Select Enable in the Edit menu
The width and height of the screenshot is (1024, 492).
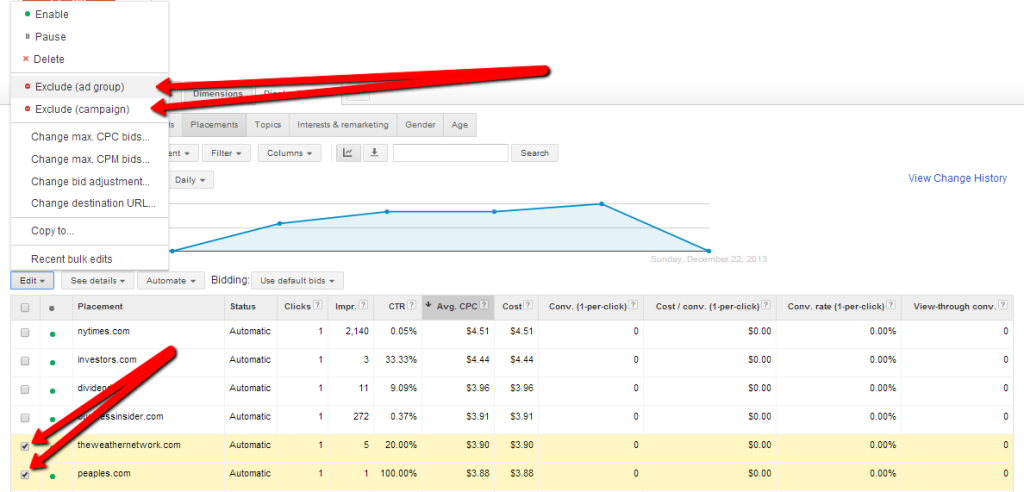point(89,14)
